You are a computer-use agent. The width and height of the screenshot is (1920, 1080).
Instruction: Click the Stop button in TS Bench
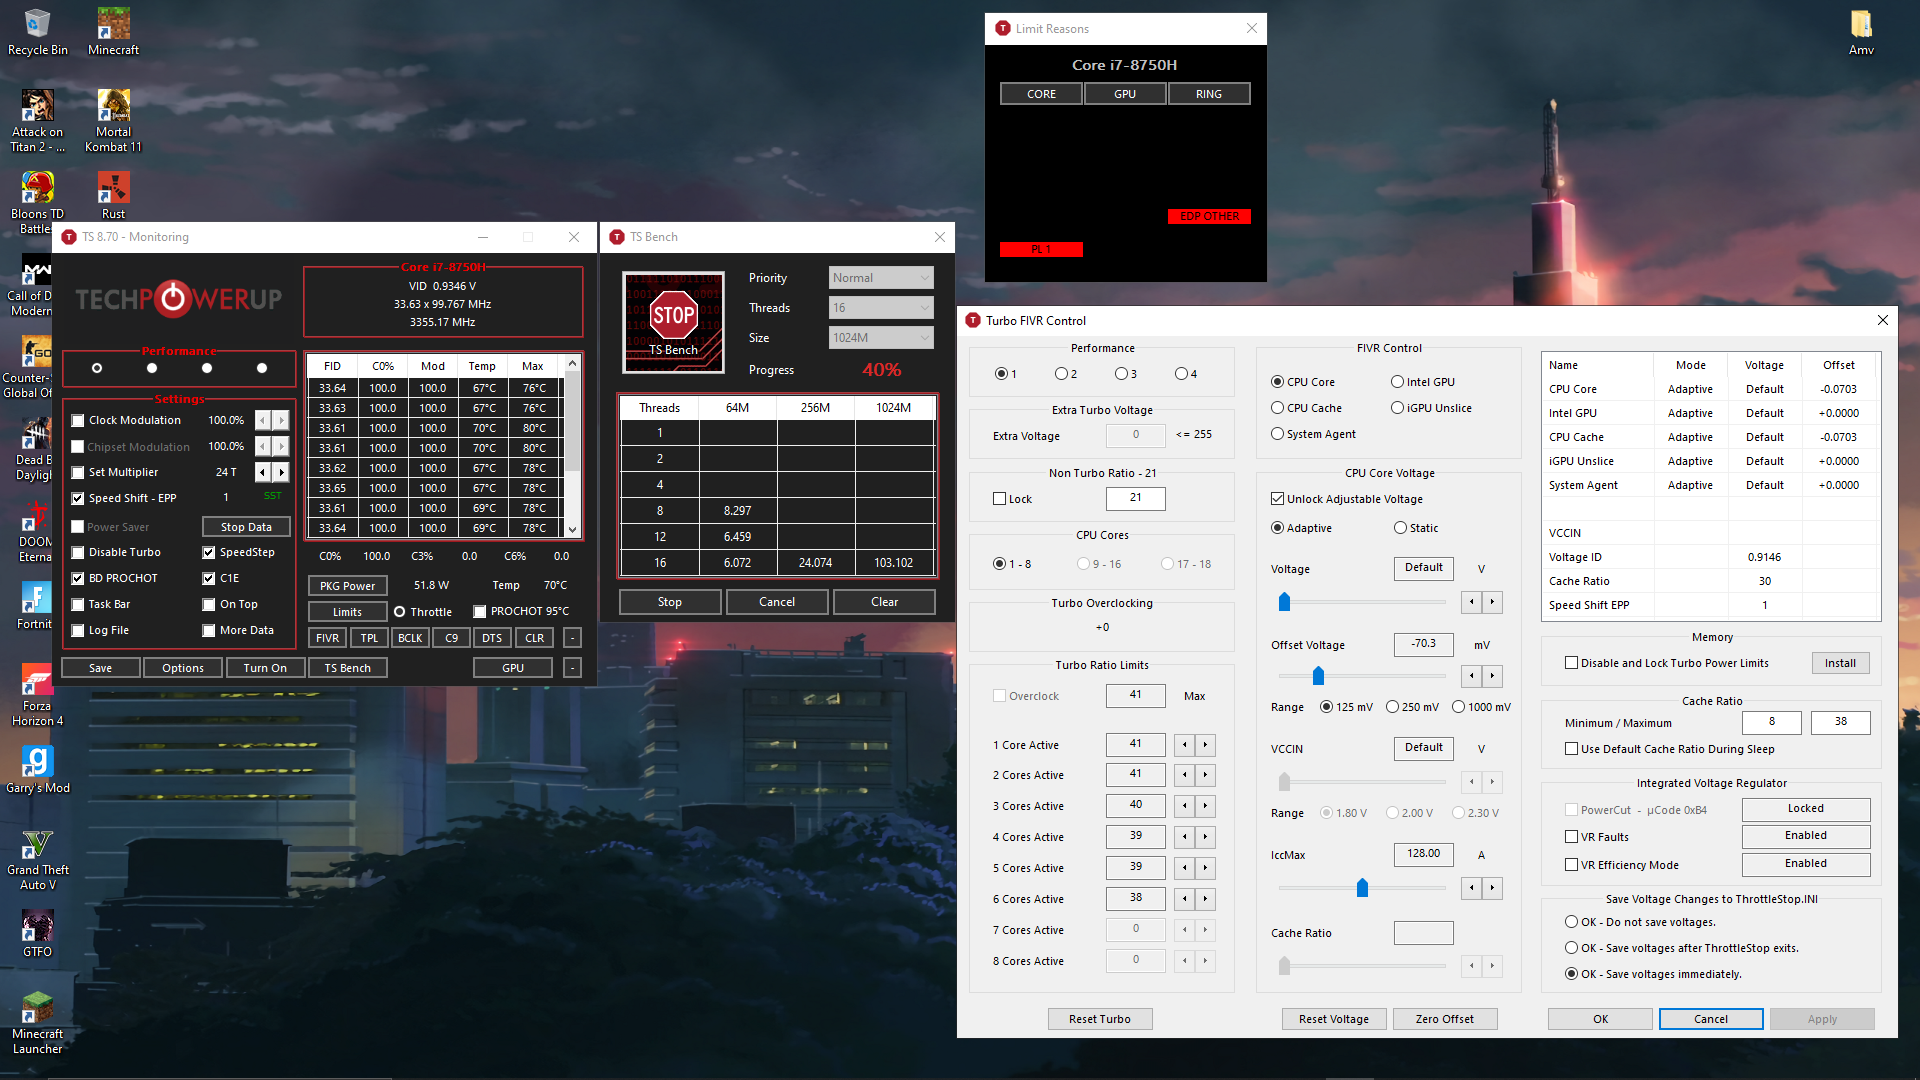tap(670, 602)
